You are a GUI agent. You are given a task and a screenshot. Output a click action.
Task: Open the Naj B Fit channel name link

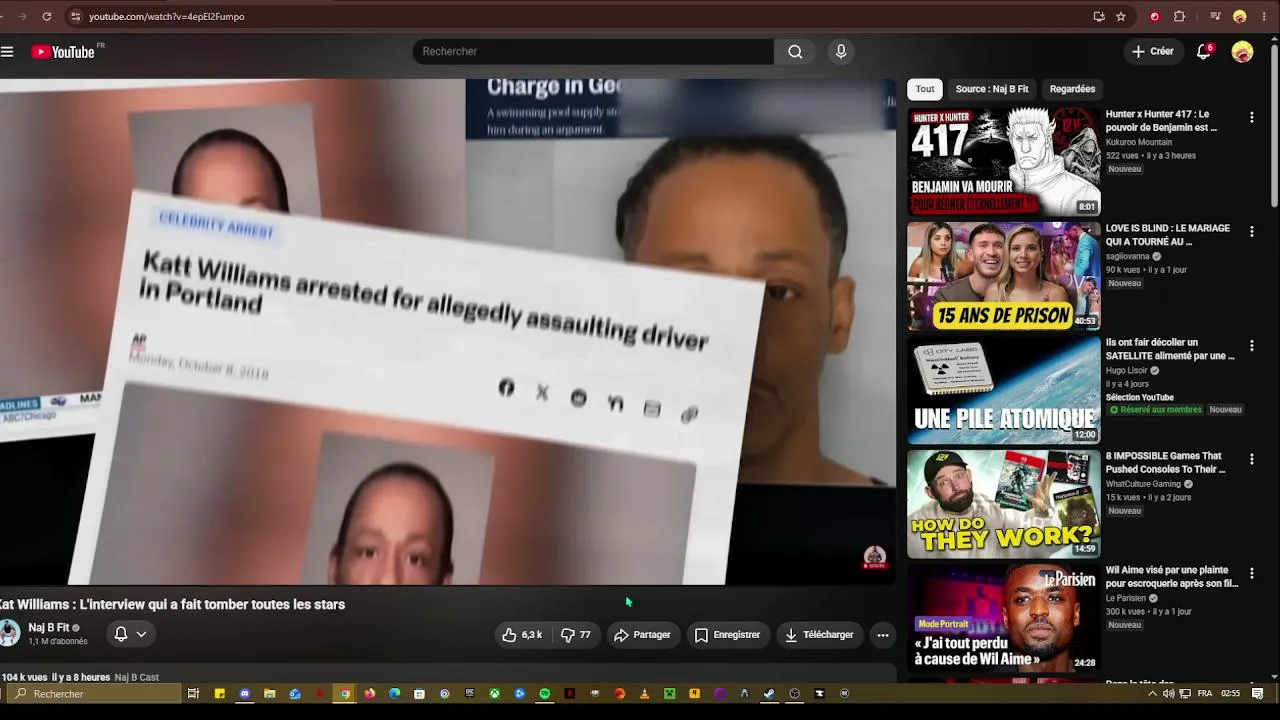(49, 628)
